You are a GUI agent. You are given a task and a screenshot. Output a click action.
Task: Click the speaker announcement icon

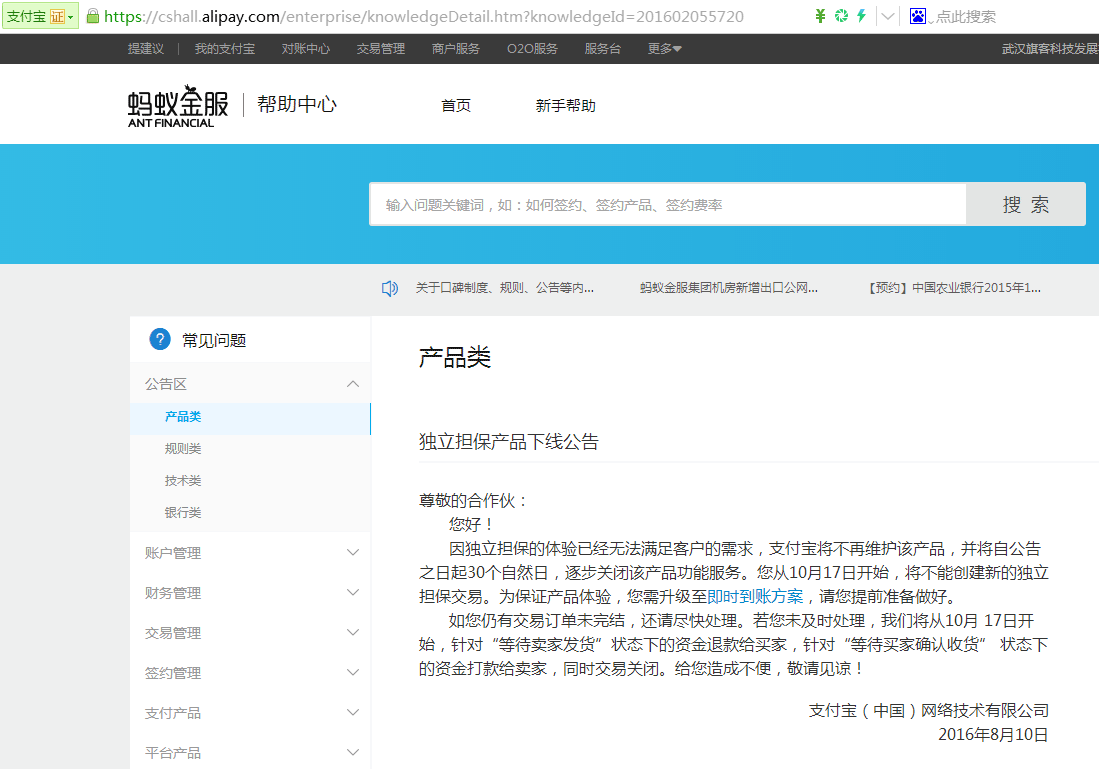point(390,288)
